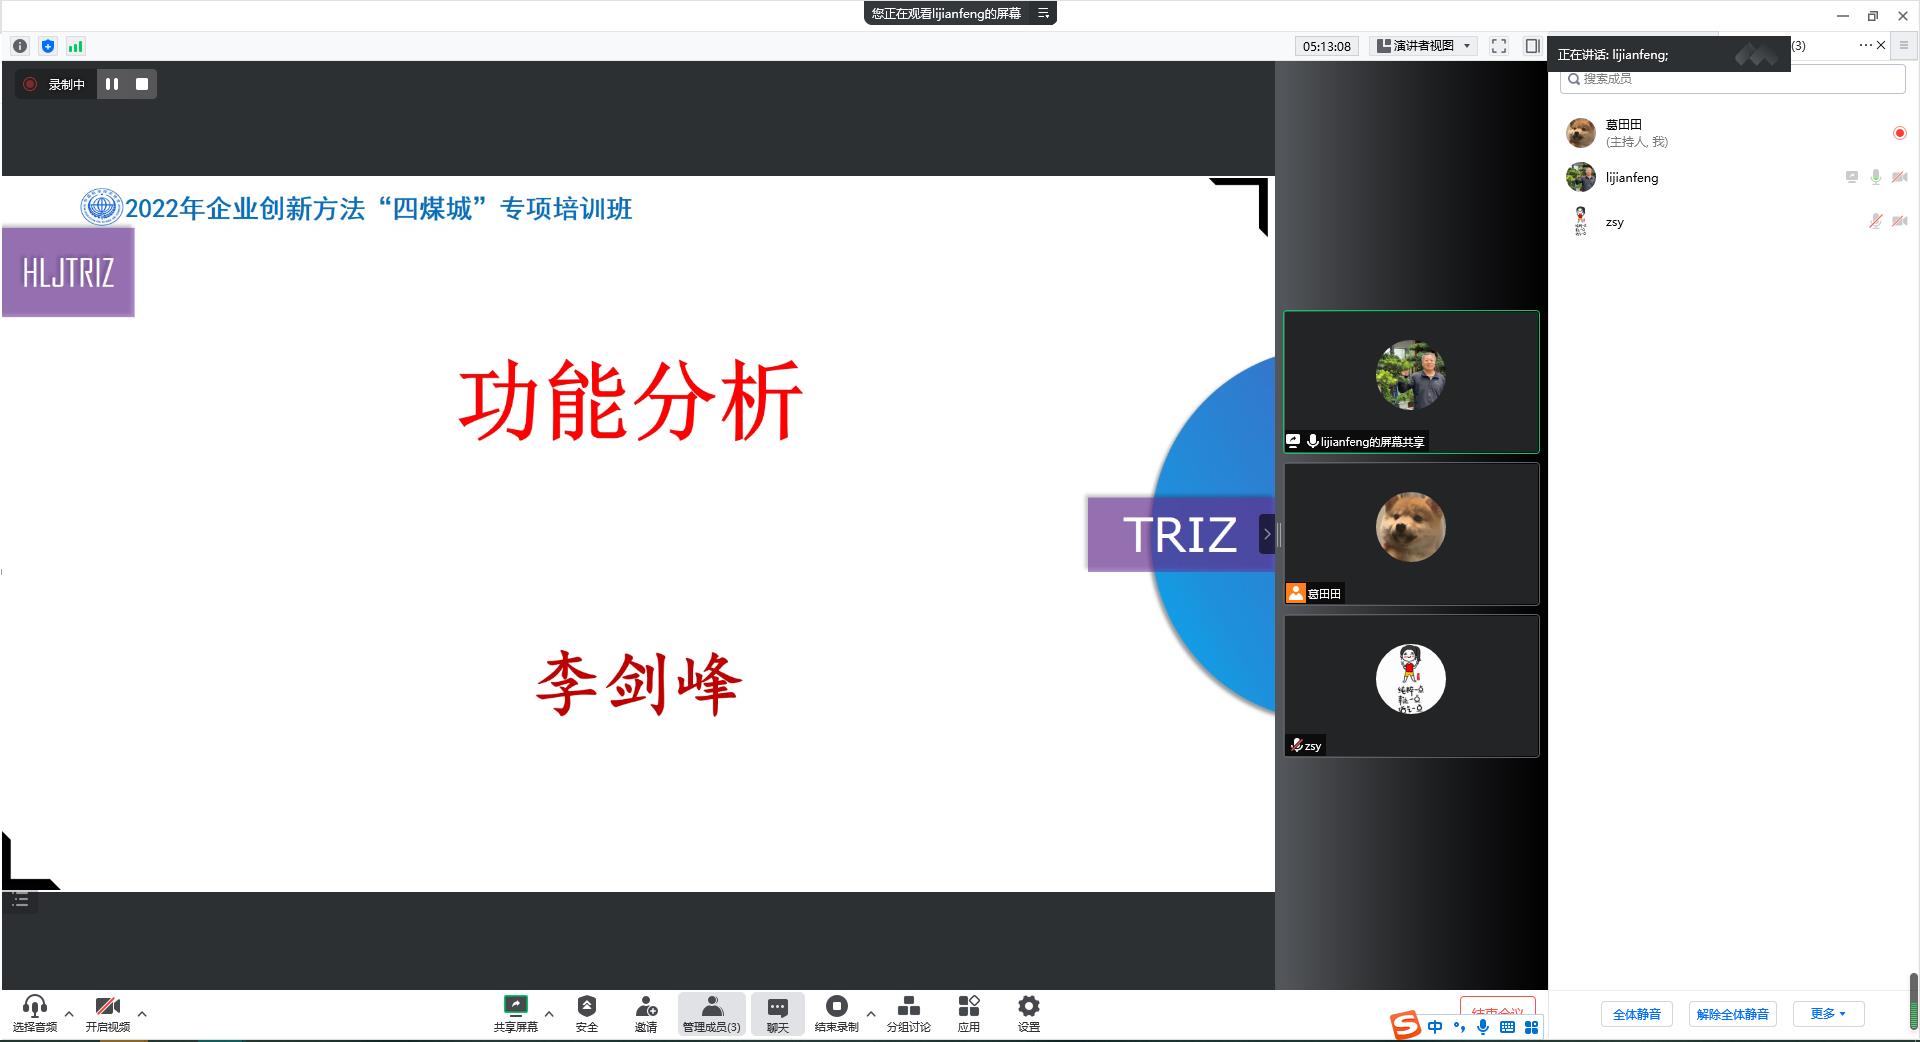1920x1042 pixels.
Task: Click the meeting info icon at top left
Action: pyautogui.click(x=20, y=46)
